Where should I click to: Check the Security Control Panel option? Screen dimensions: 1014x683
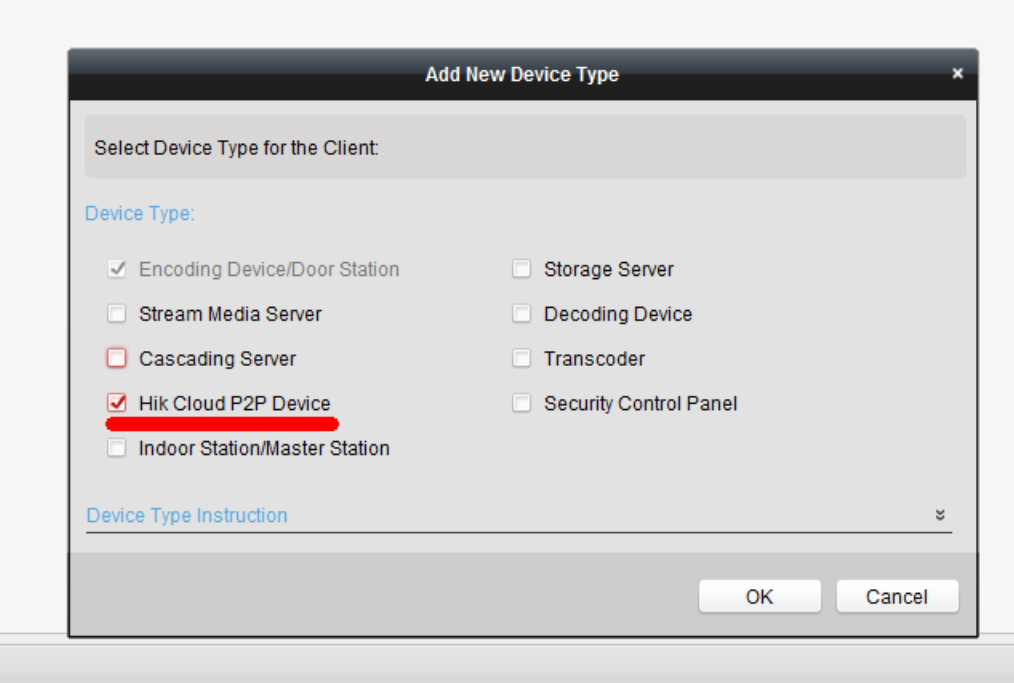click(521, 404)
